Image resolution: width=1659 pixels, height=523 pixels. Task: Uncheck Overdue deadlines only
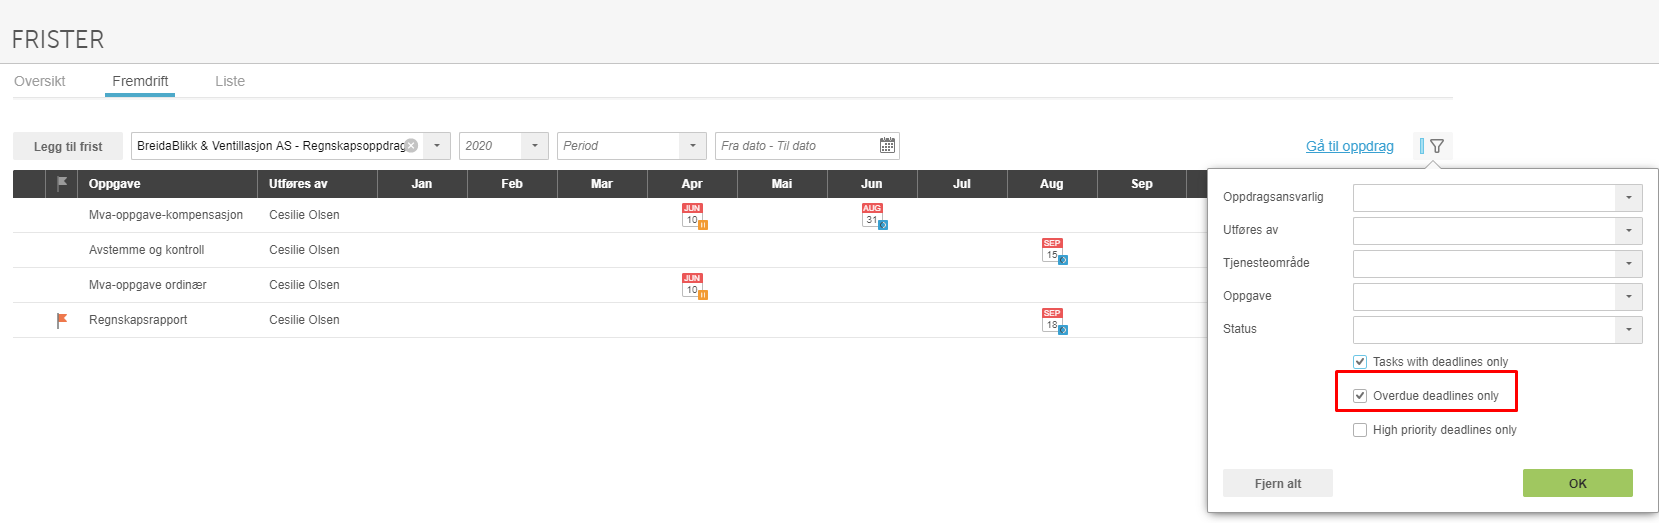[1360, 396]
